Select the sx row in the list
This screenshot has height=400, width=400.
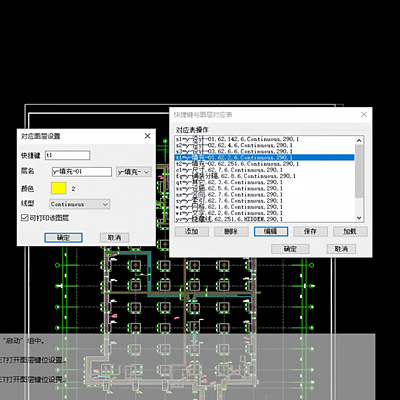click(x=265, y=194)
